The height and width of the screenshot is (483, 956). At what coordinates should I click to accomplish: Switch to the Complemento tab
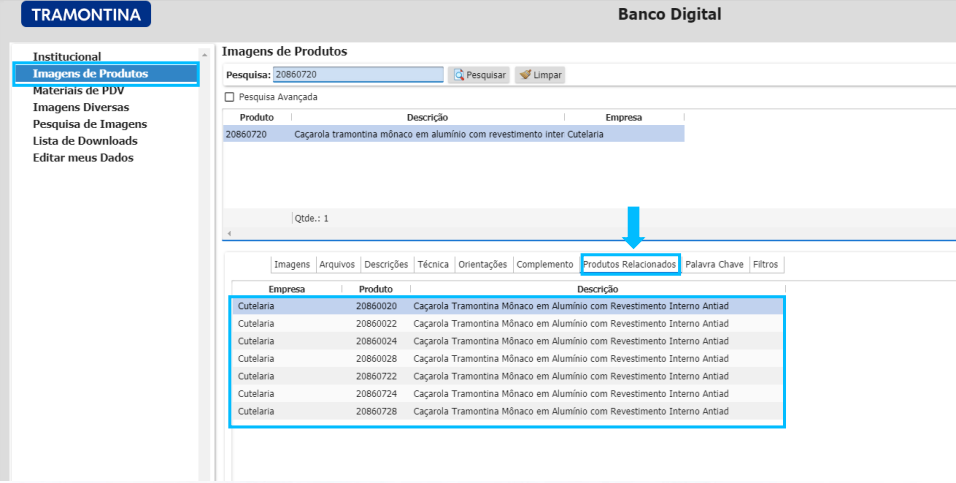[544, 265]
